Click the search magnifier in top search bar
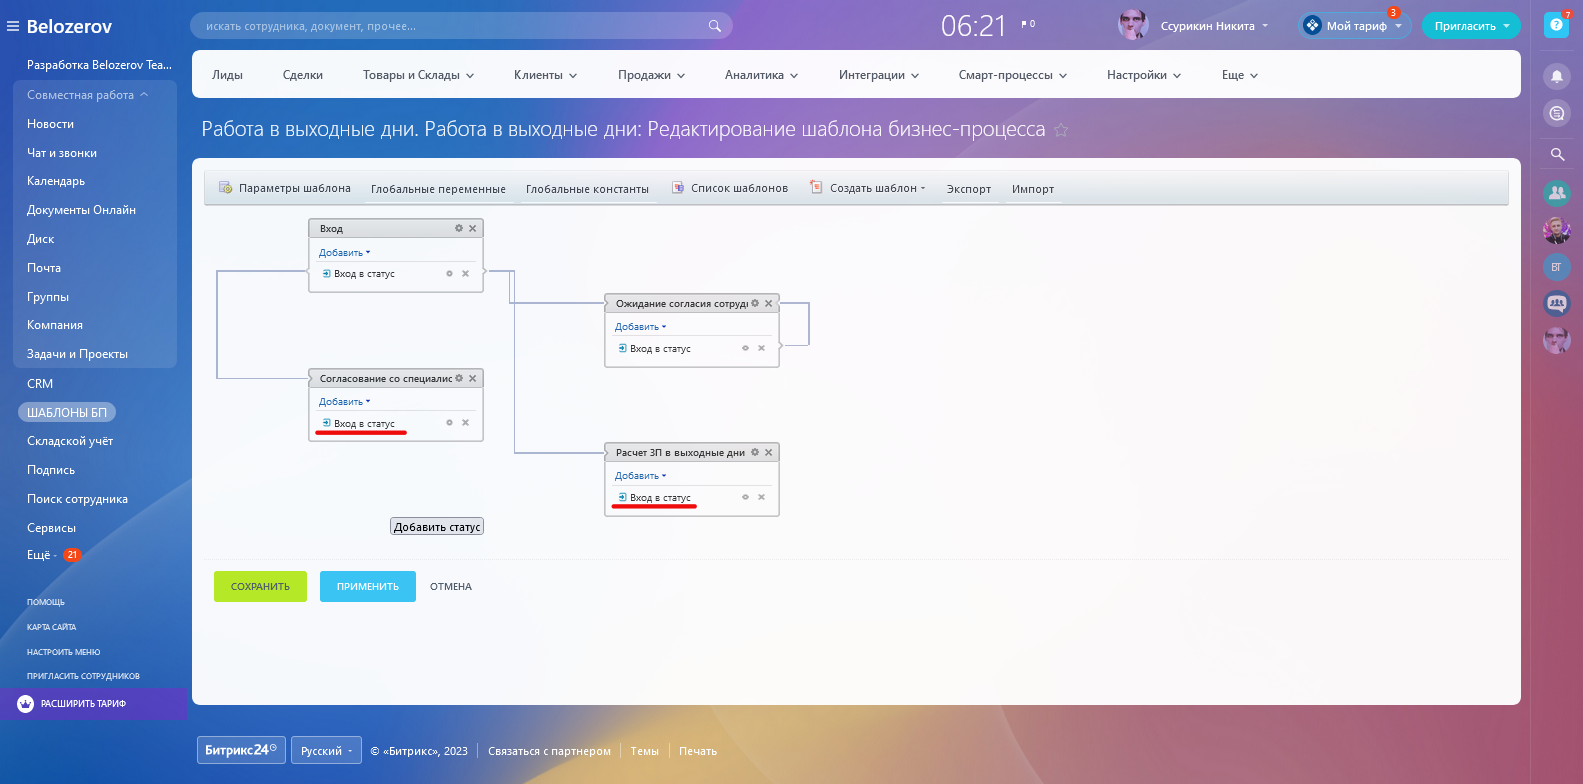This screenshot has width=1583, height=784. click(714, 26)
